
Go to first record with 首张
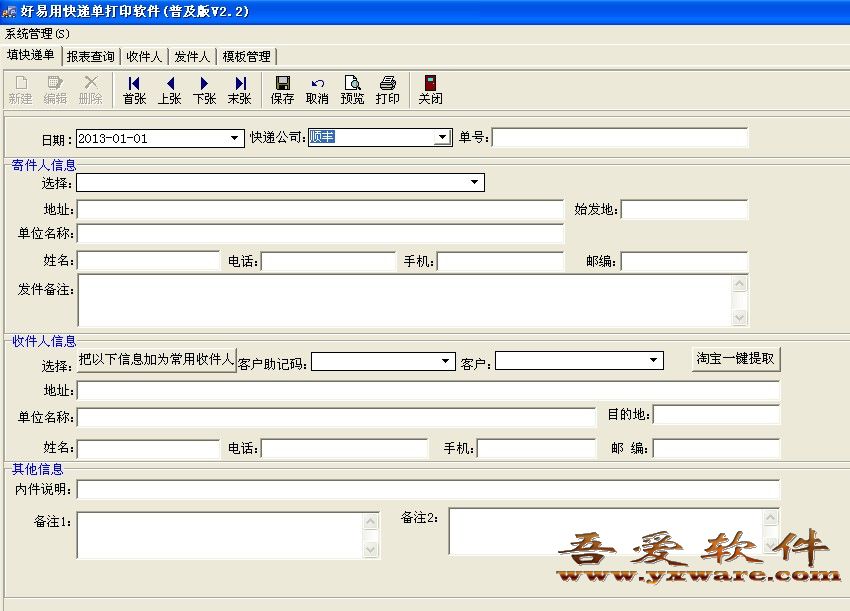(x=134, y=89)
